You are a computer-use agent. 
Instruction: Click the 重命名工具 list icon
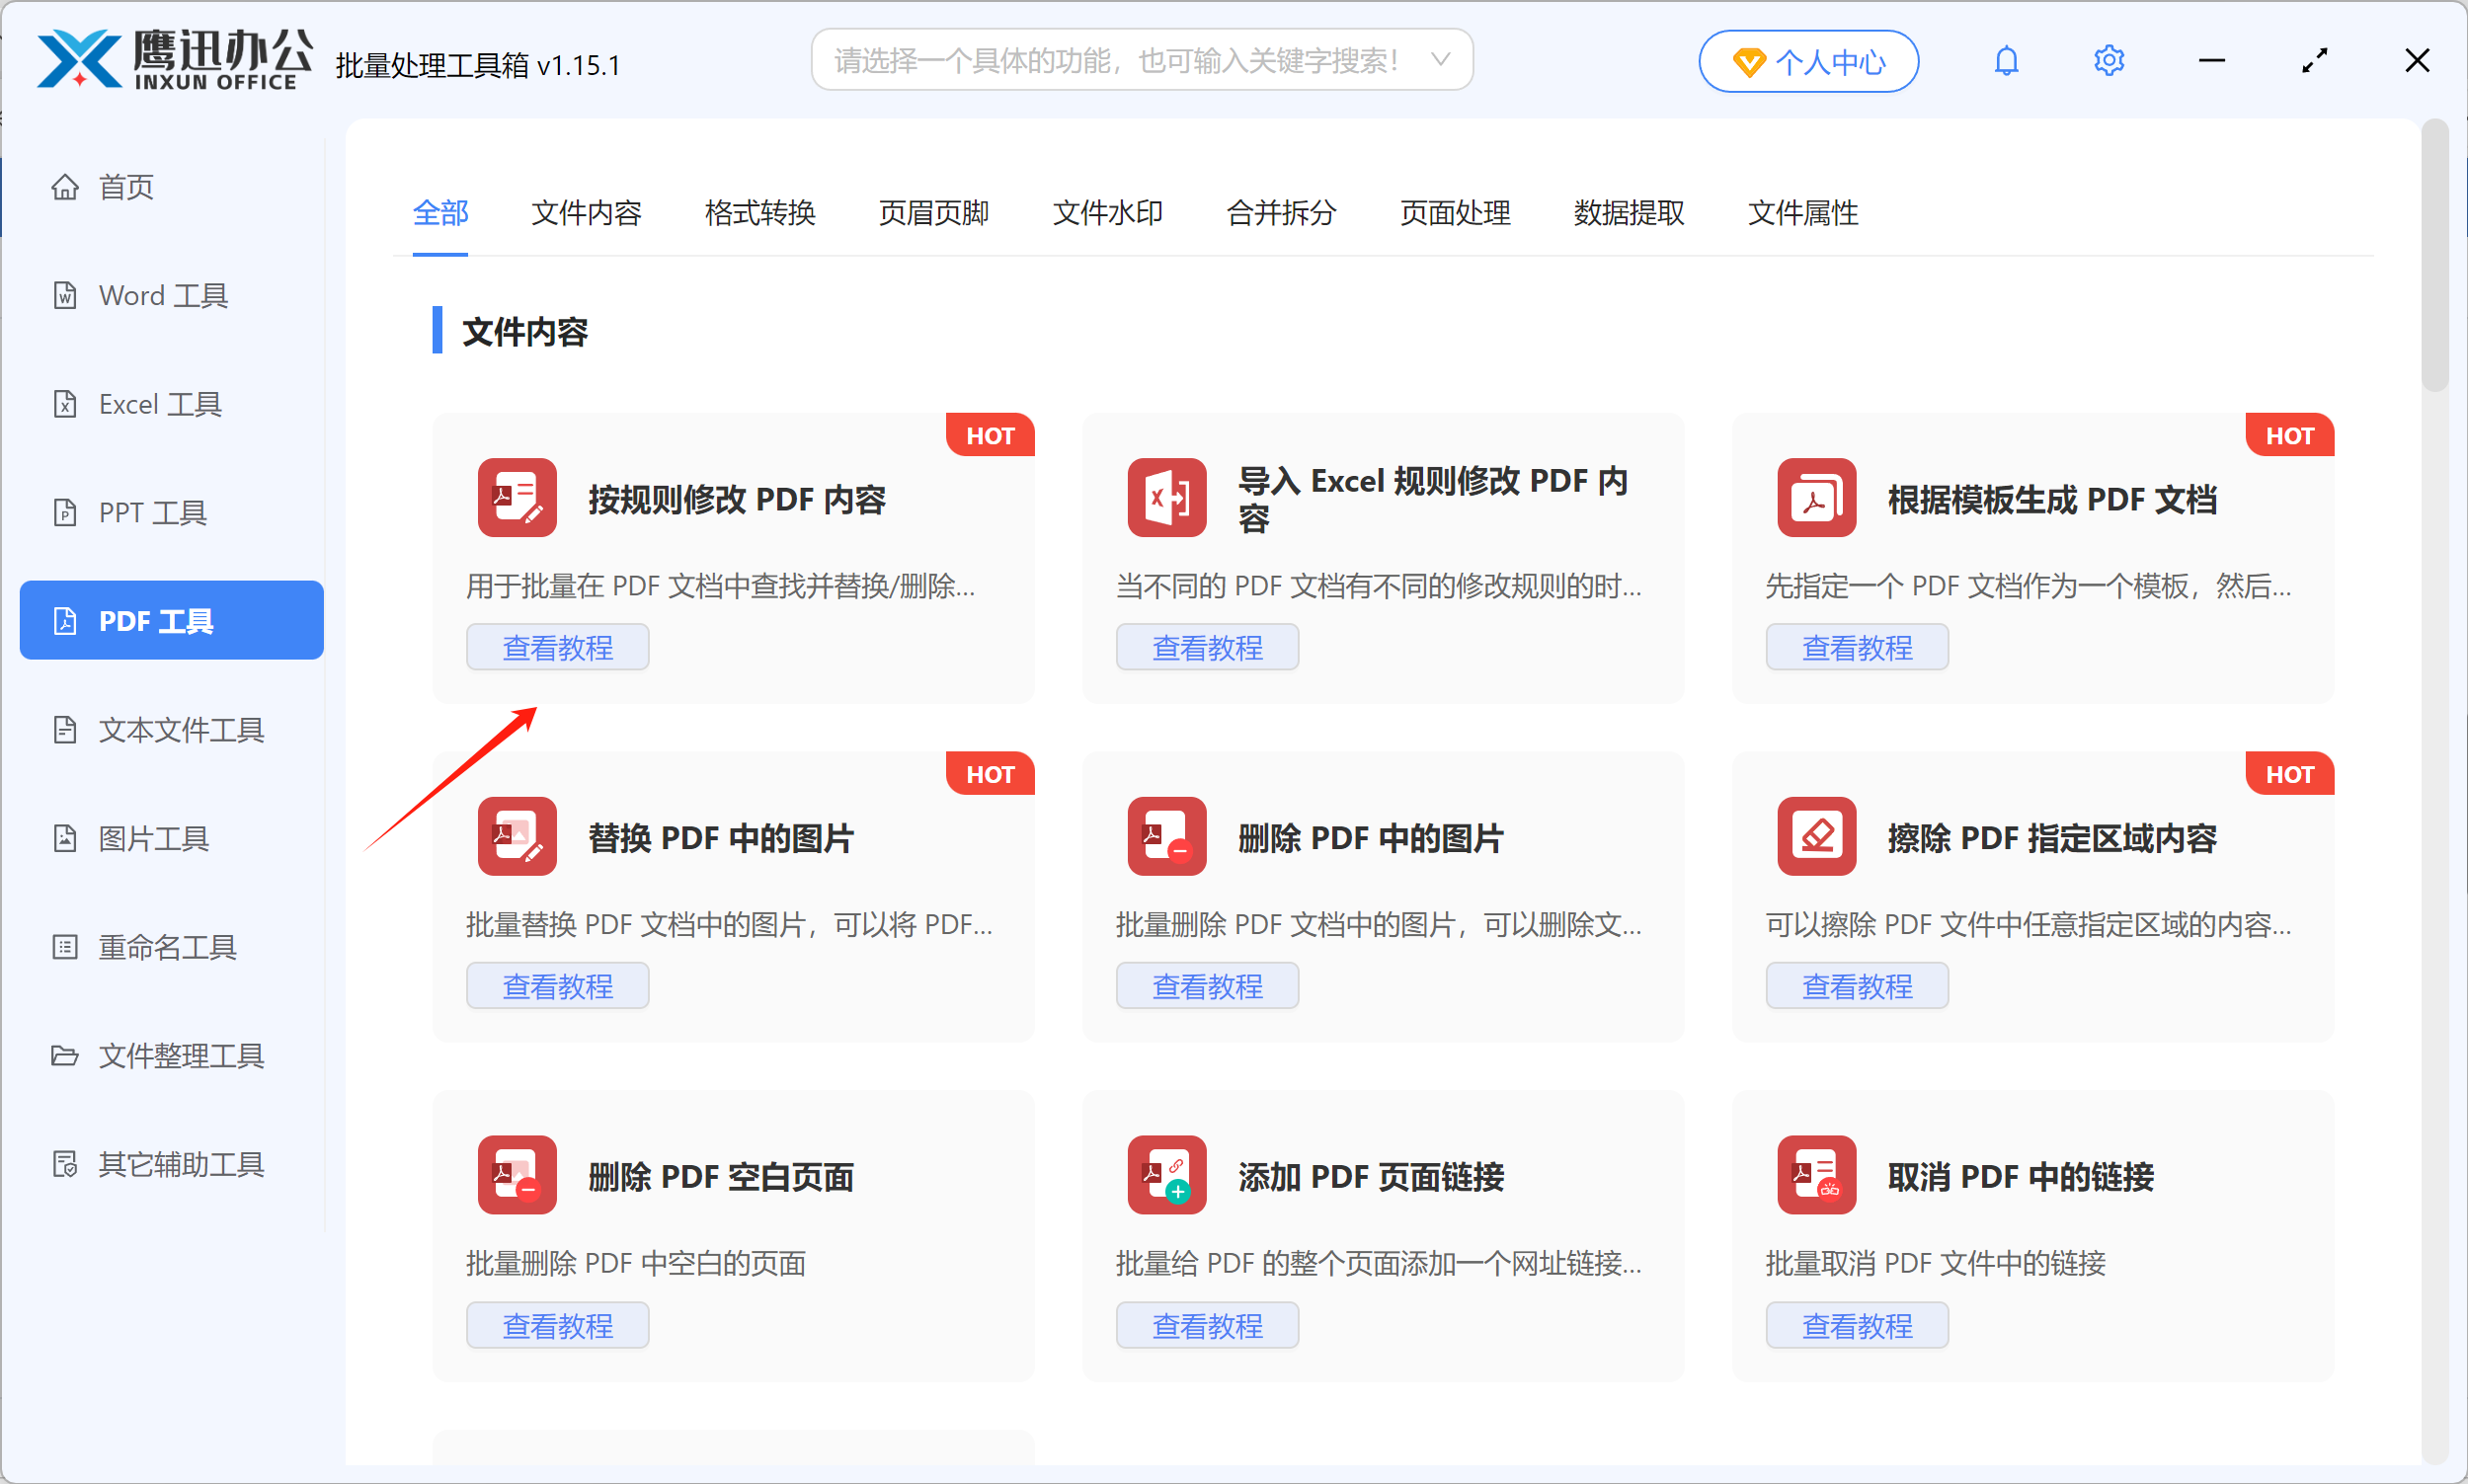pos(65,947)
